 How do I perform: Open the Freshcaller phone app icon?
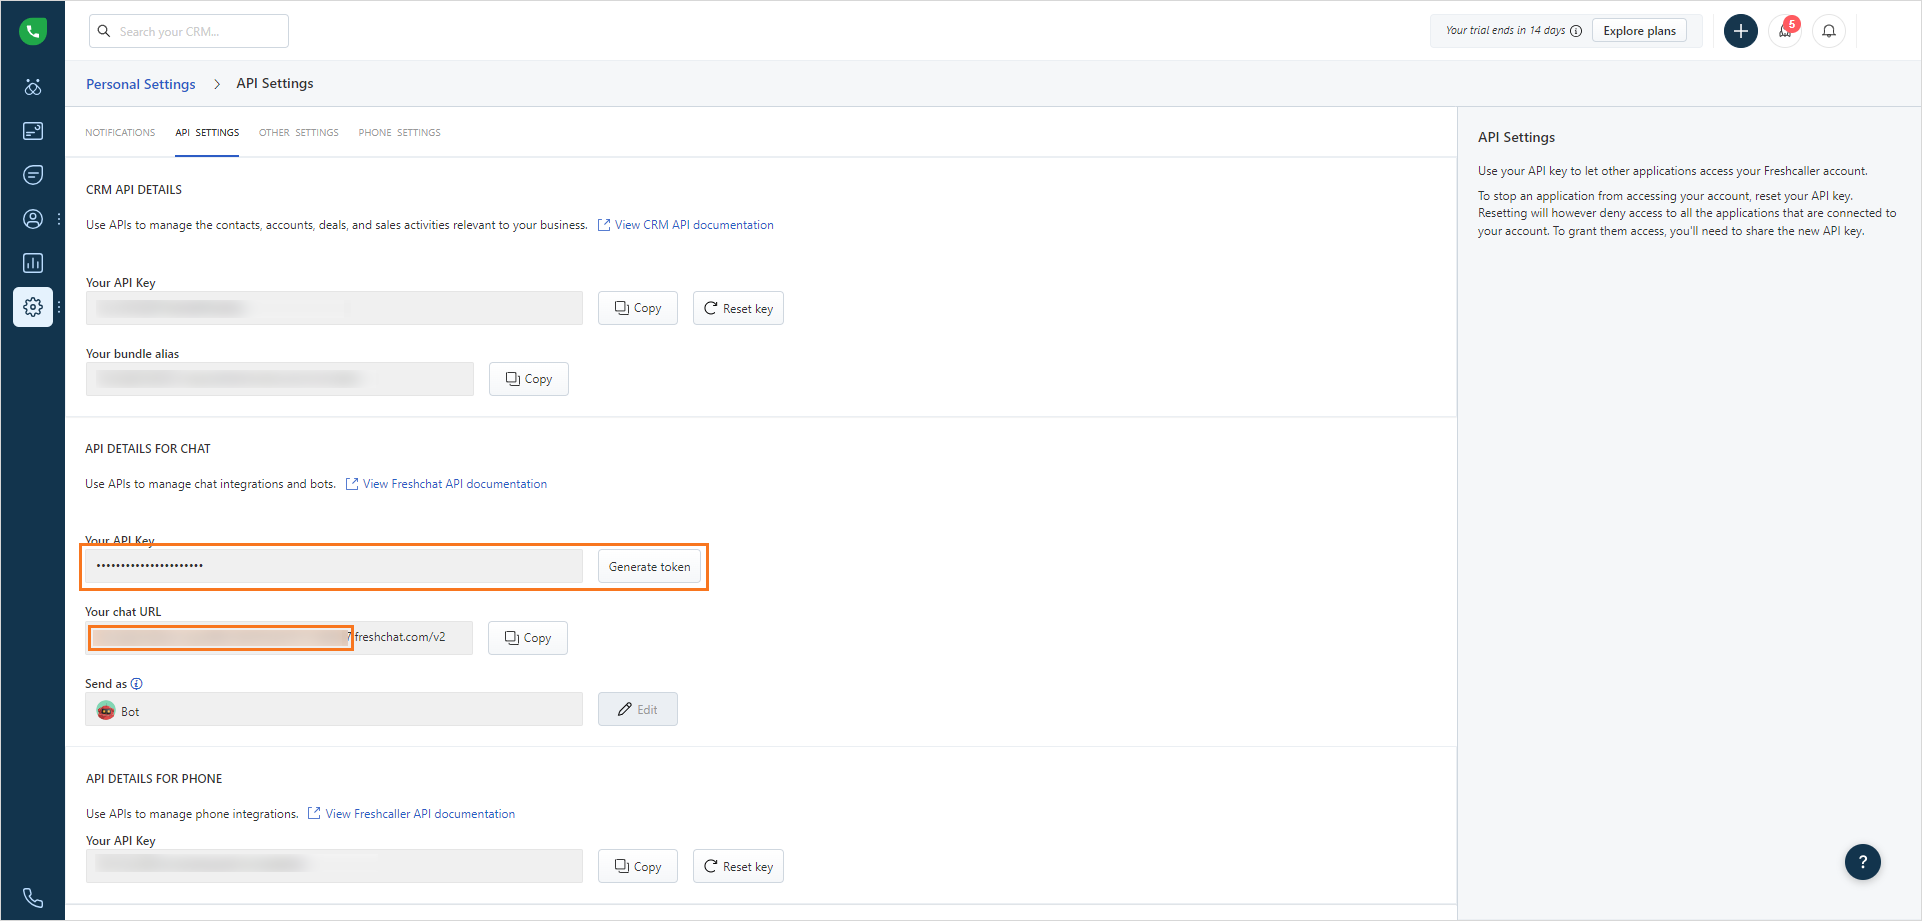pos(33,31)
